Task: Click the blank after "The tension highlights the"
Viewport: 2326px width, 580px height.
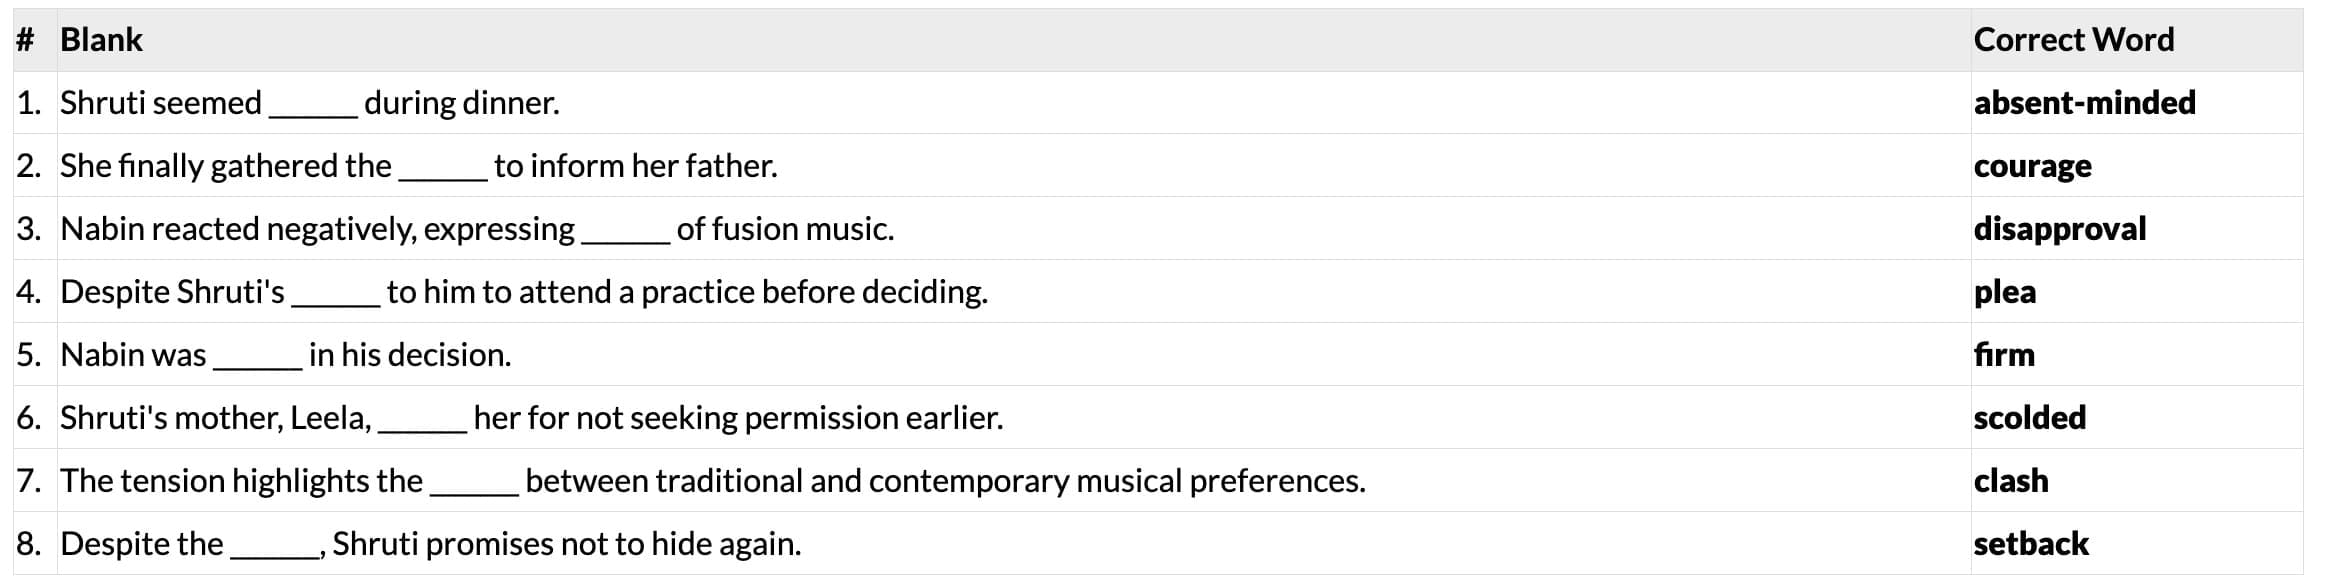Action: point(474,486)
